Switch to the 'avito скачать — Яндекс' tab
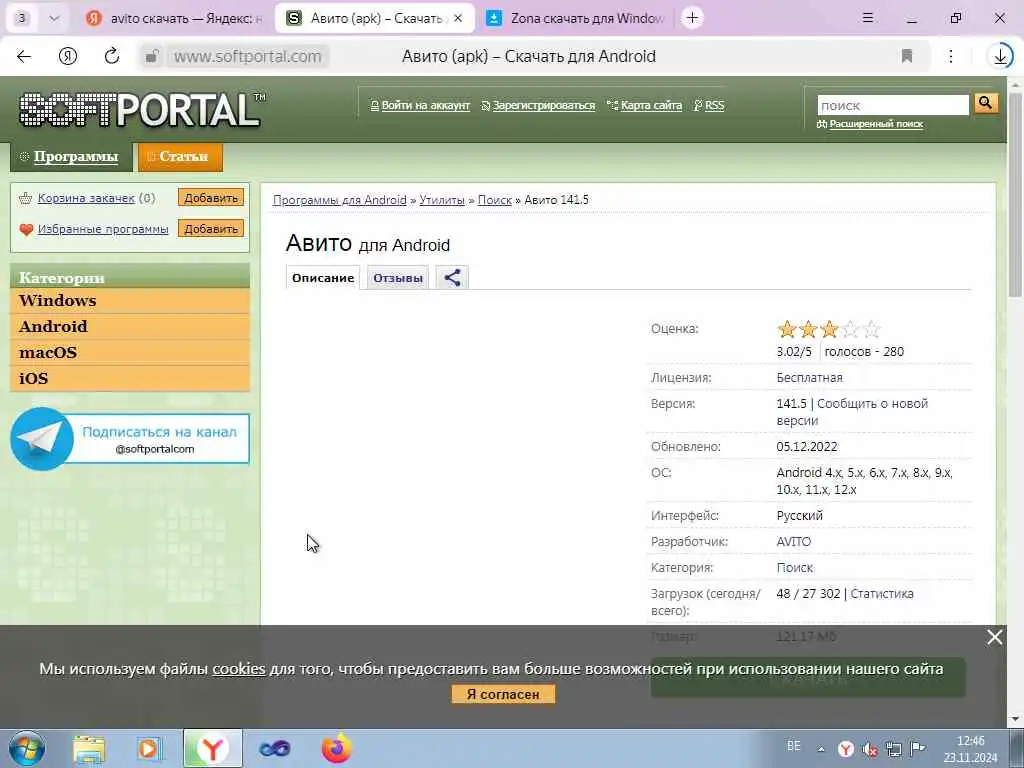 173,18
